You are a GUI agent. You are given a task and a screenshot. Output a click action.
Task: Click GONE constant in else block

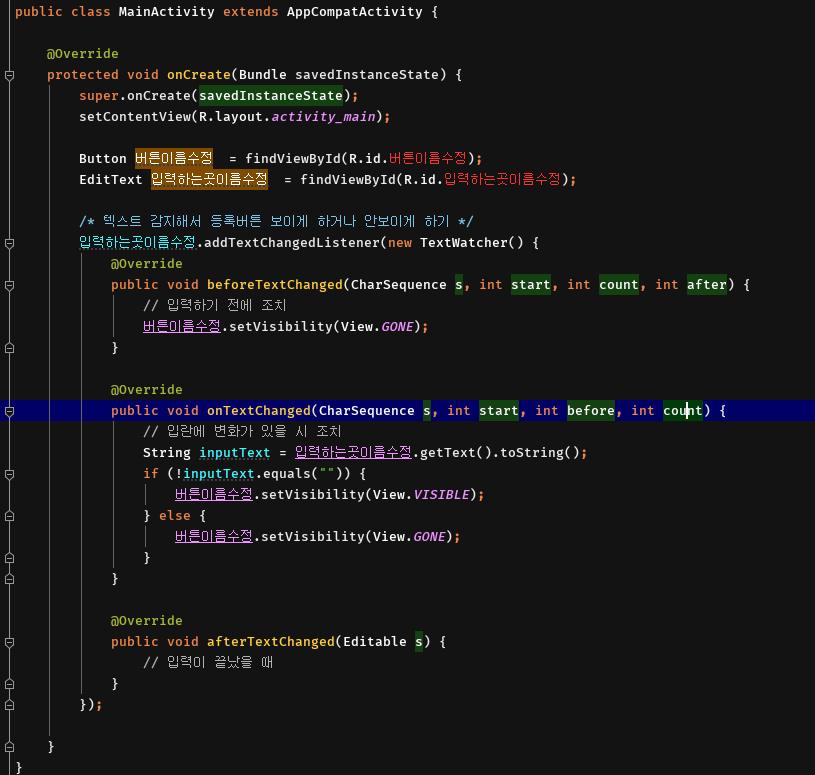tap(429, 537)
